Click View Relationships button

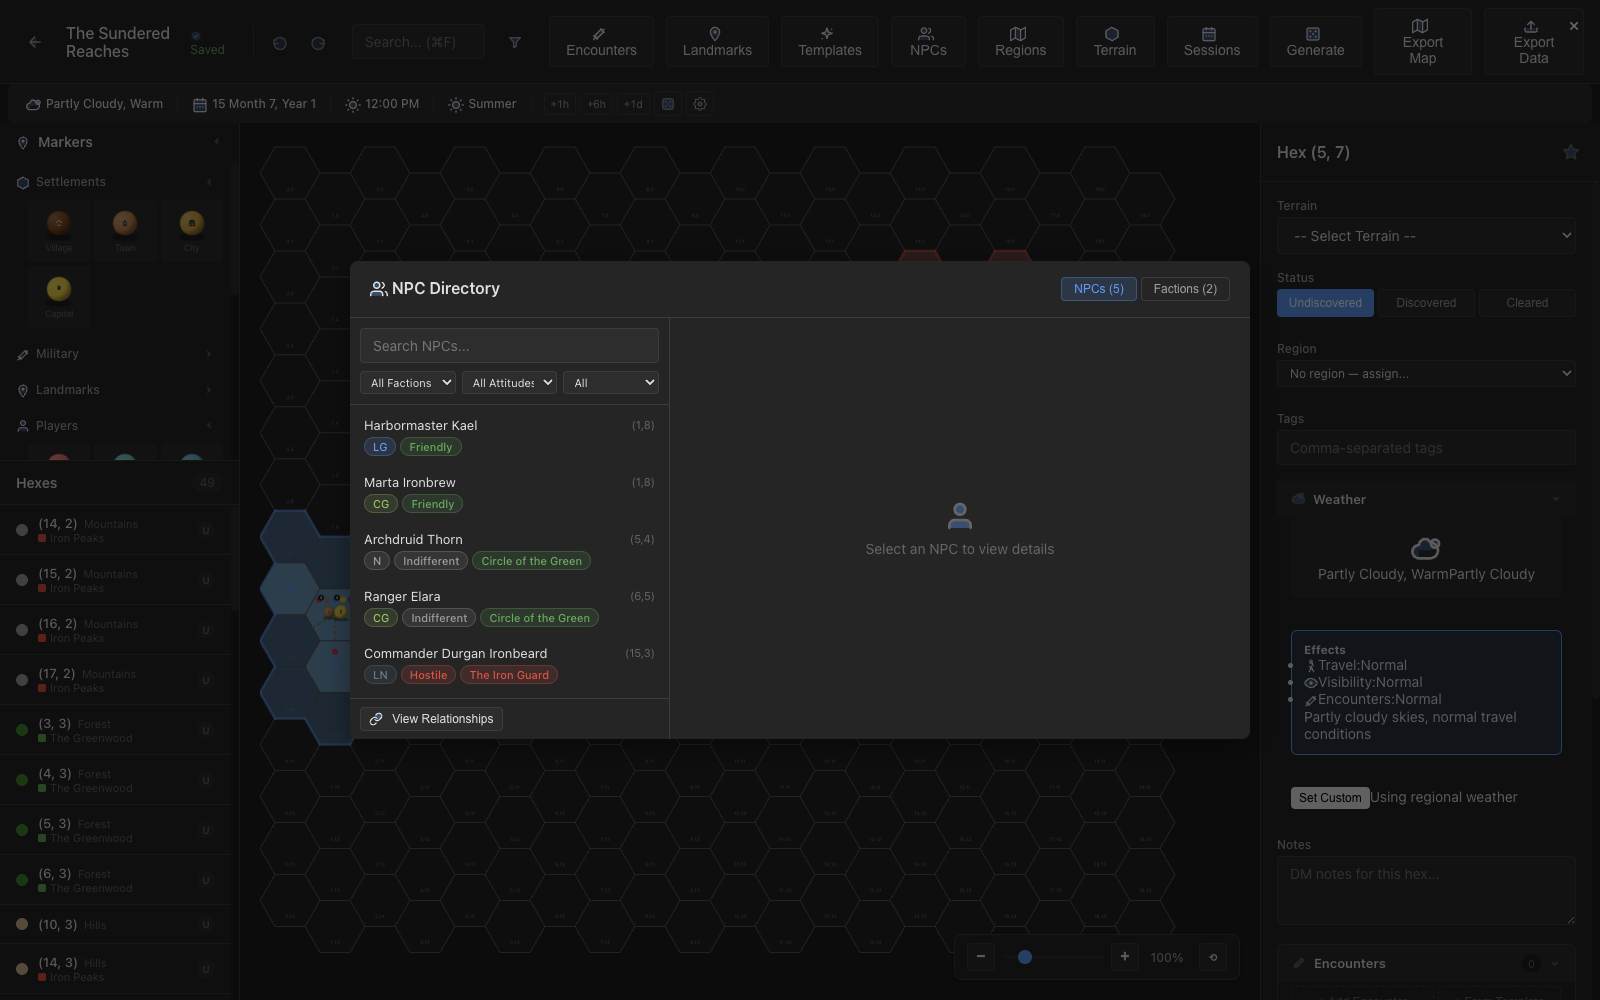[x=431, y=719]
